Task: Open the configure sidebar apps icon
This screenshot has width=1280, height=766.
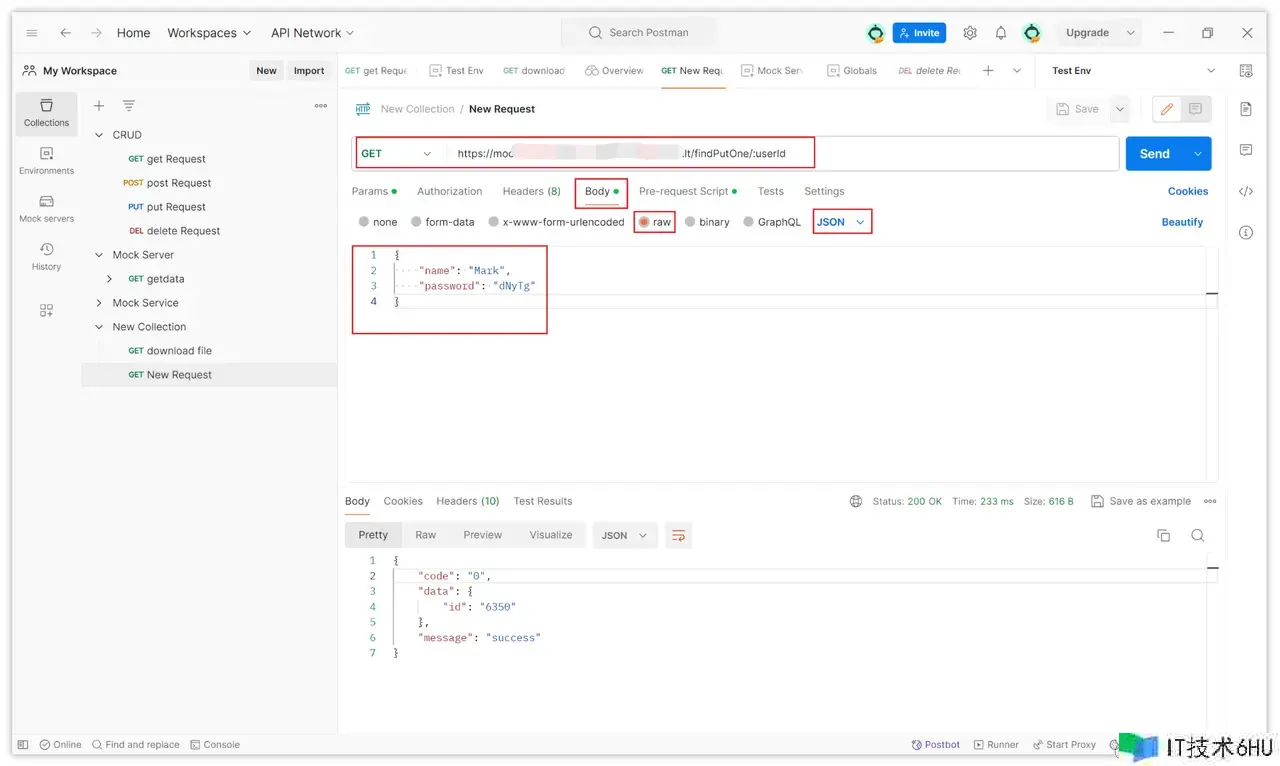Action: tap(46, 310)
